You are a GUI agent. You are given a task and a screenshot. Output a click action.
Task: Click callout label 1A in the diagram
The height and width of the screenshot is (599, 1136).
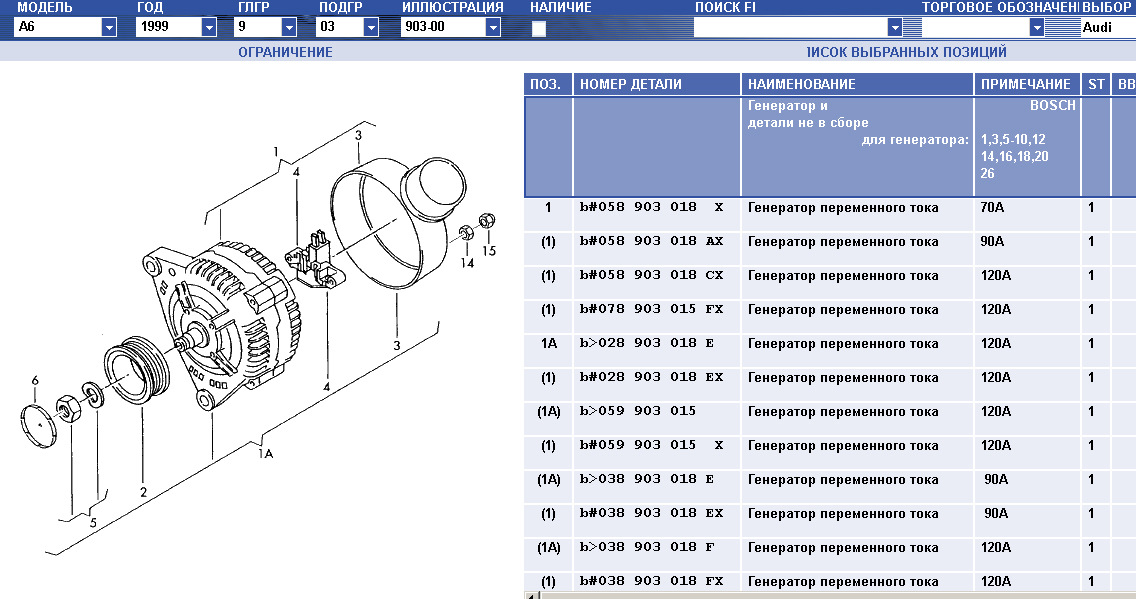coord(265,452)
